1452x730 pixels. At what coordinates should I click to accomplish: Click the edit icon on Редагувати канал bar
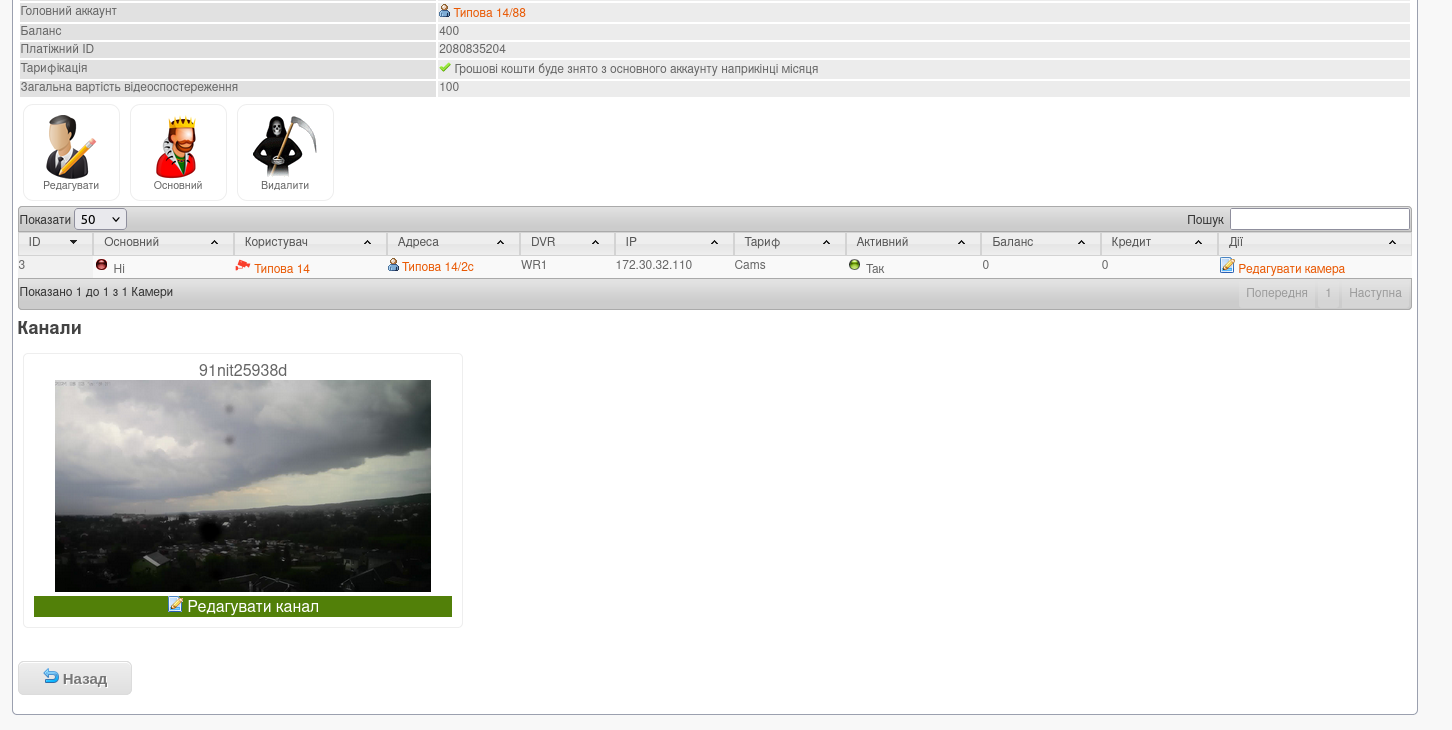pos(175,605)
